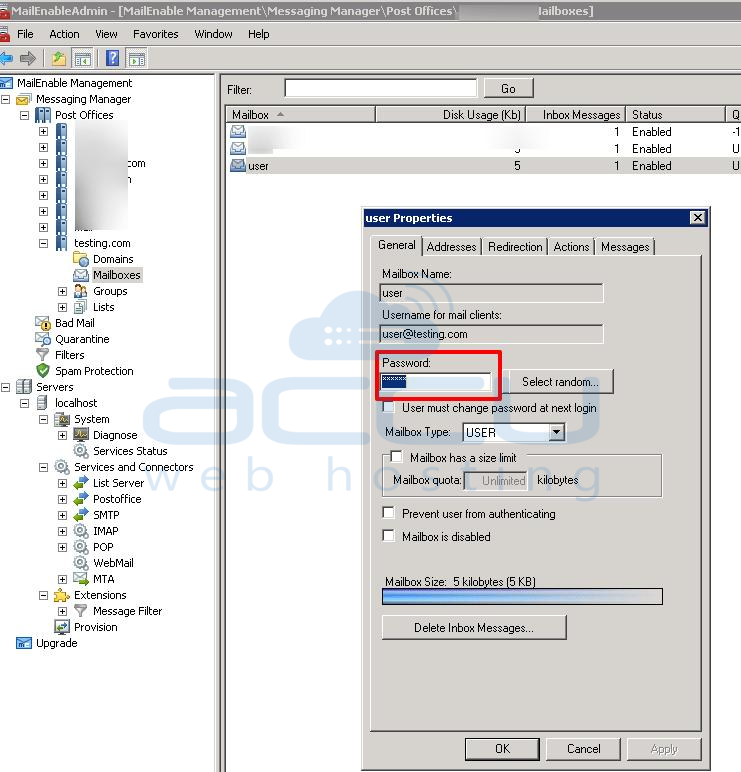Check the Mailbox is disabled box

pyautogui.click(x=388, y=536)
